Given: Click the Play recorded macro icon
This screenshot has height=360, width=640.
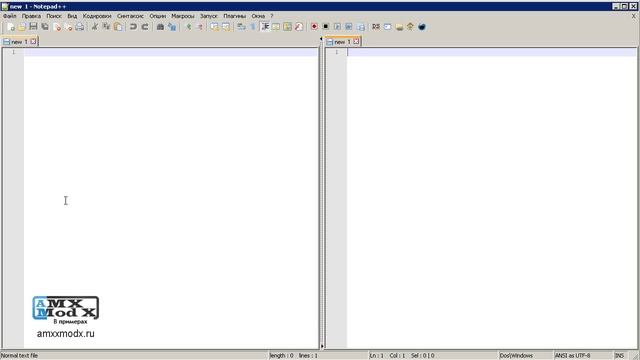Looking at the screenshot, I should coord(337,27).
